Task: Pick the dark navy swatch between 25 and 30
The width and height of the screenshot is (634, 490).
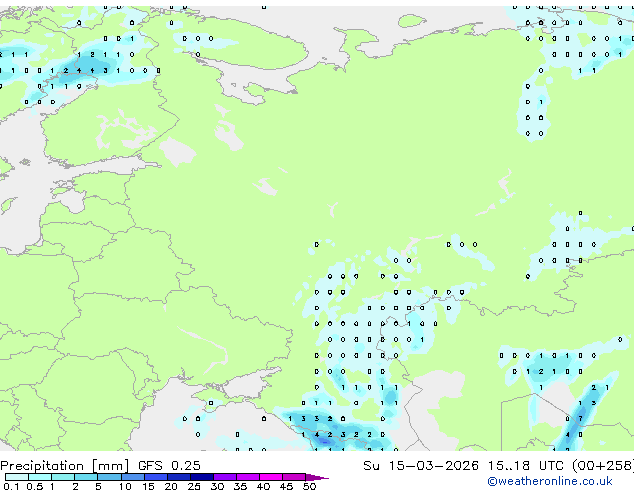Action: tap(202, 477)
